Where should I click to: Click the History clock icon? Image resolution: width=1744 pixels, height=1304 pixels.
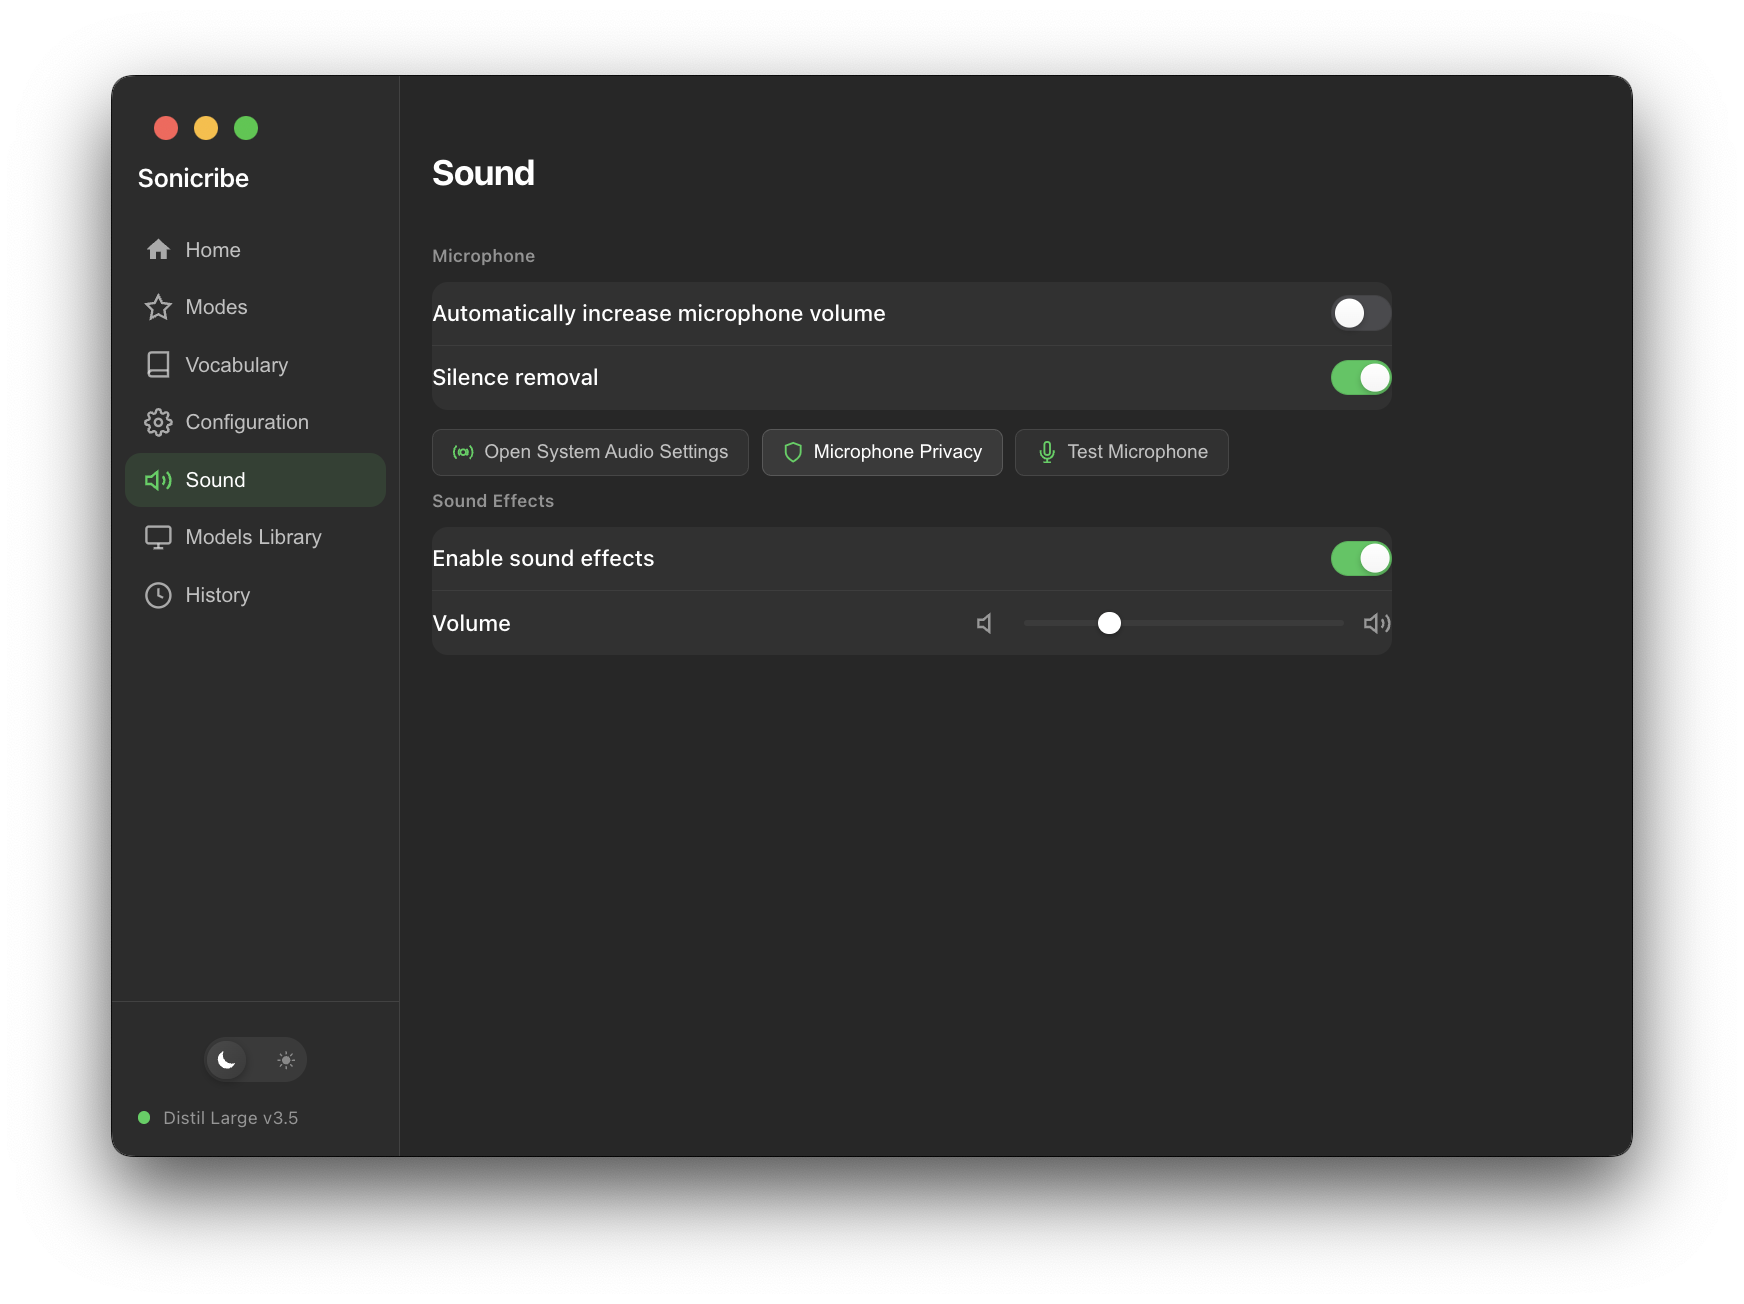pyautogui.click(x=158, y=595)
